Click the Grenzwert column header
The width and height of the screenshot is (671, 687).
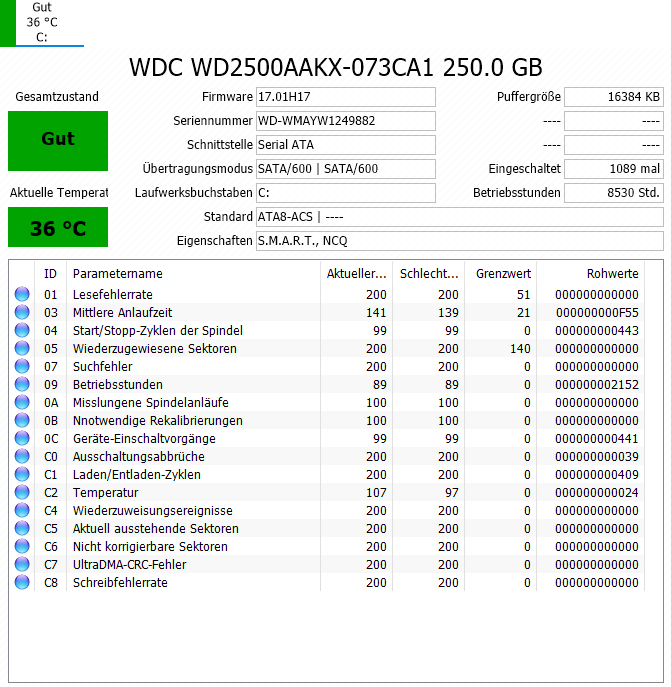[x=501, y=274]
